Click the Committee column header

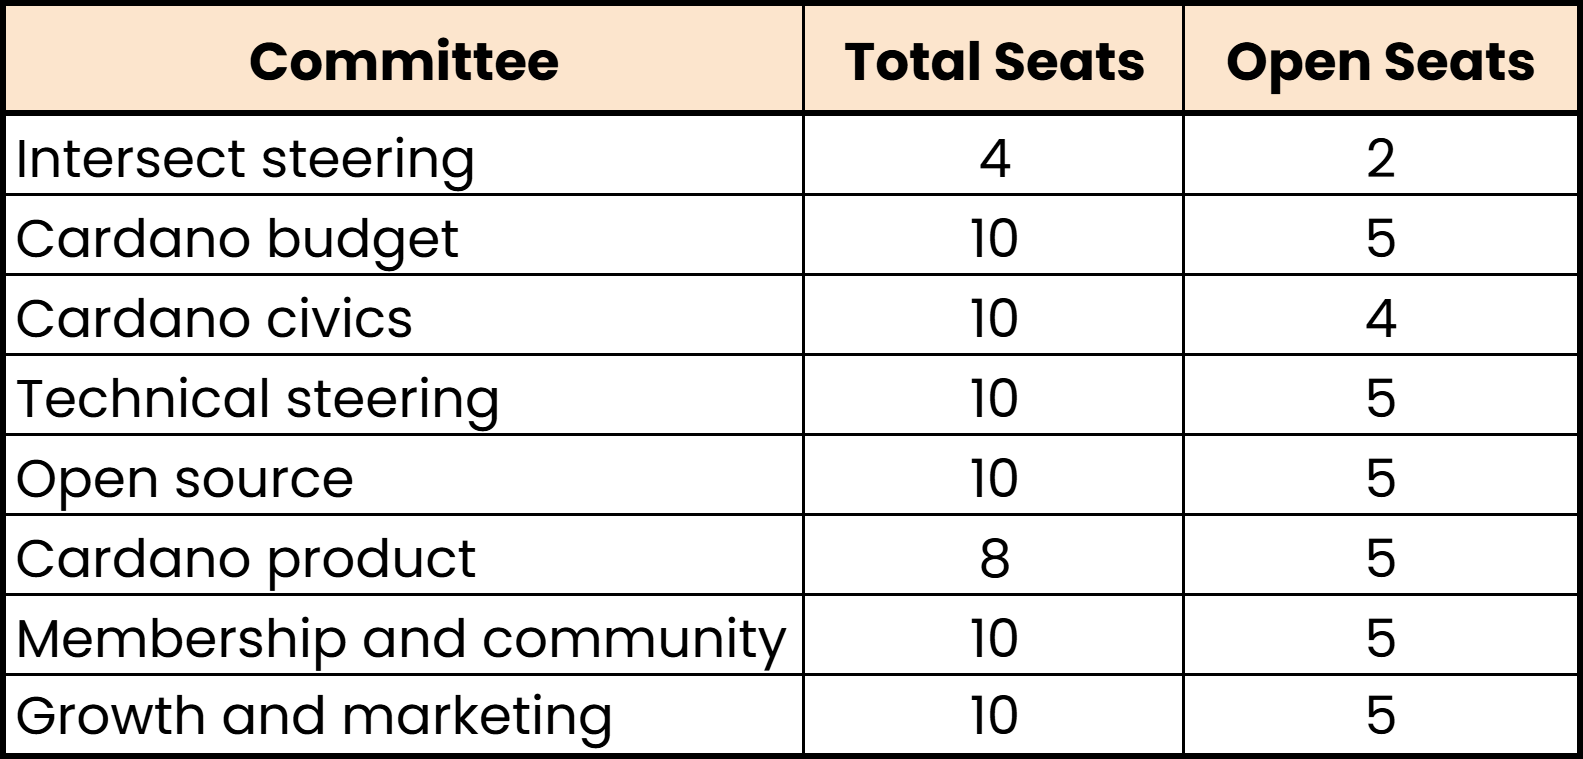pos(403,61)
